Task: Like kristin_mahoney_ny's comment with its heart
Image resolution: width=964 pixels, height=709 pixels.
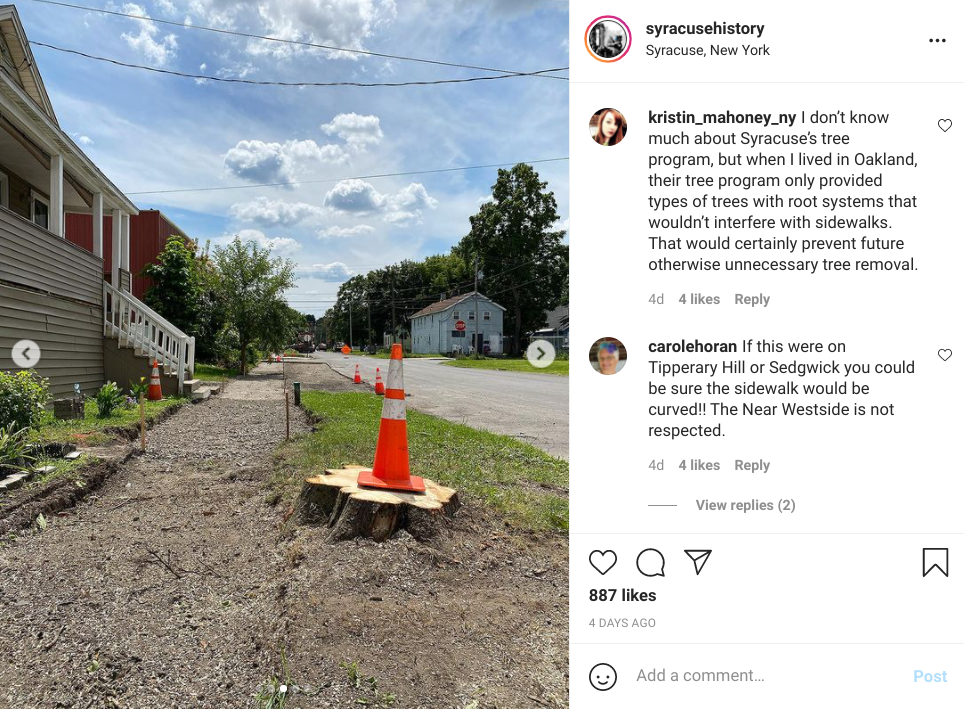Action: click(944, 125)
